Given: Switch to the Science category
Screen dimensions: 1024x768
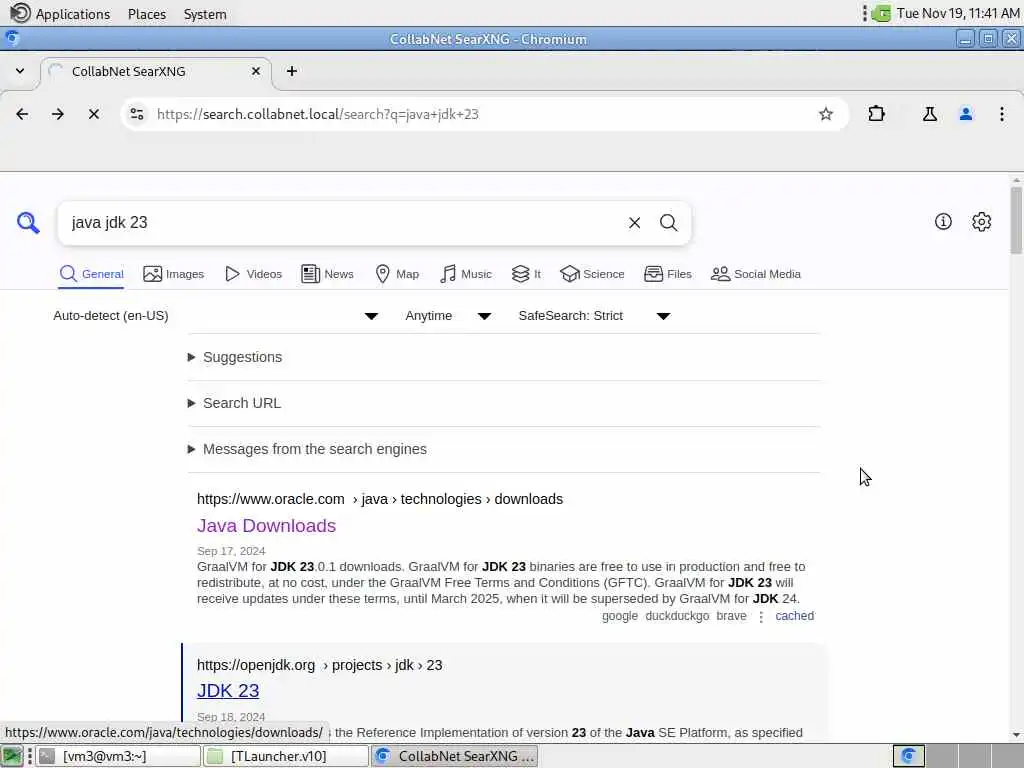Looking at the screenshot, I should point(592,274).
